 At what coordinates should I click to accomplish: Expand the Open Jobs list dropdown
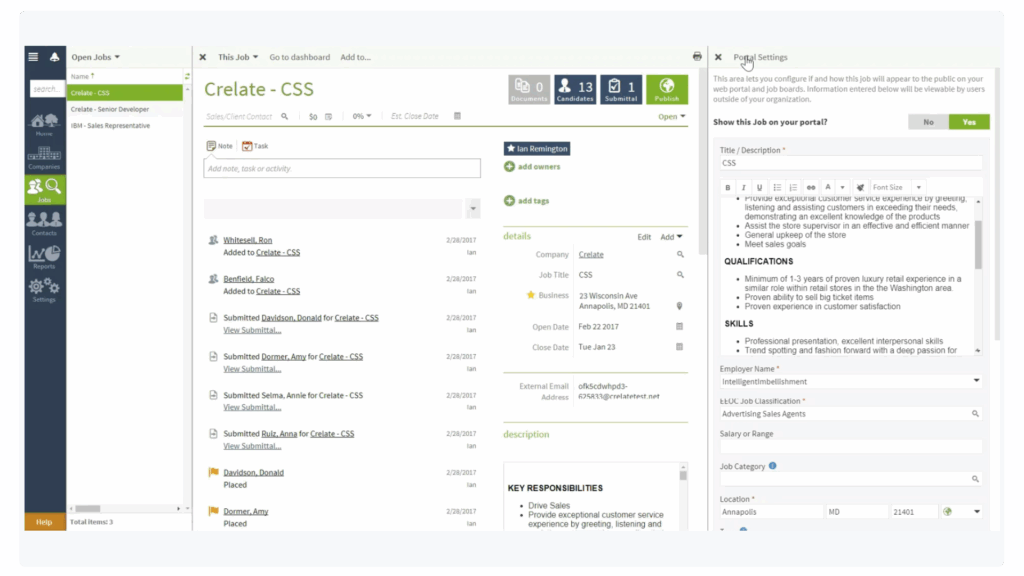(x=96, y=57)
